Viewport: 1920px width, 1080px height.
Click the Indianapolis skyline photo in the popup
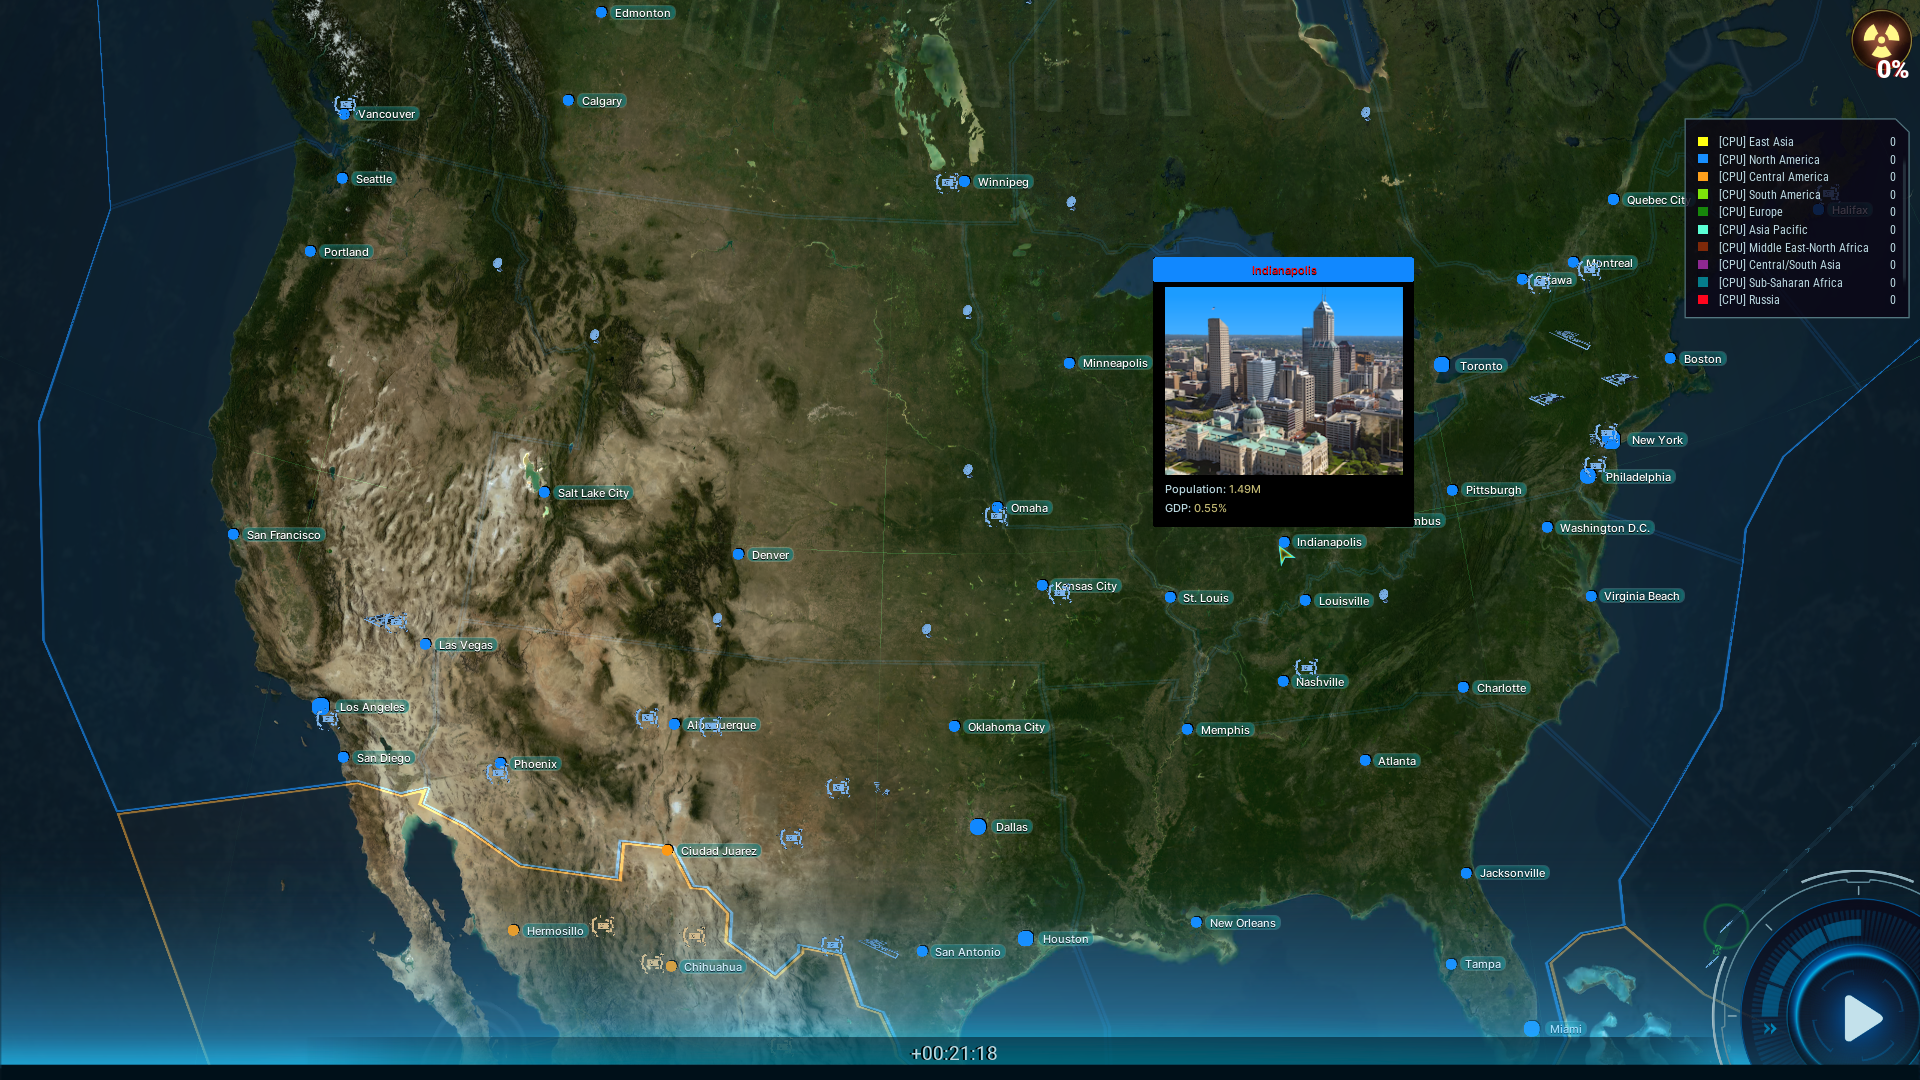click(1283, 381)
